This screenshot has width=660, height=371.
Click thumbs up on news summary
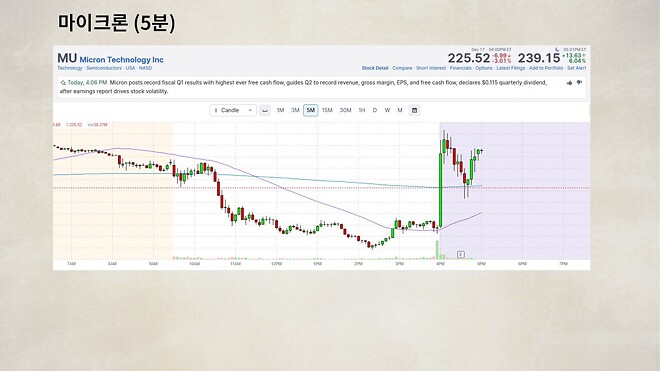(570, 83)
